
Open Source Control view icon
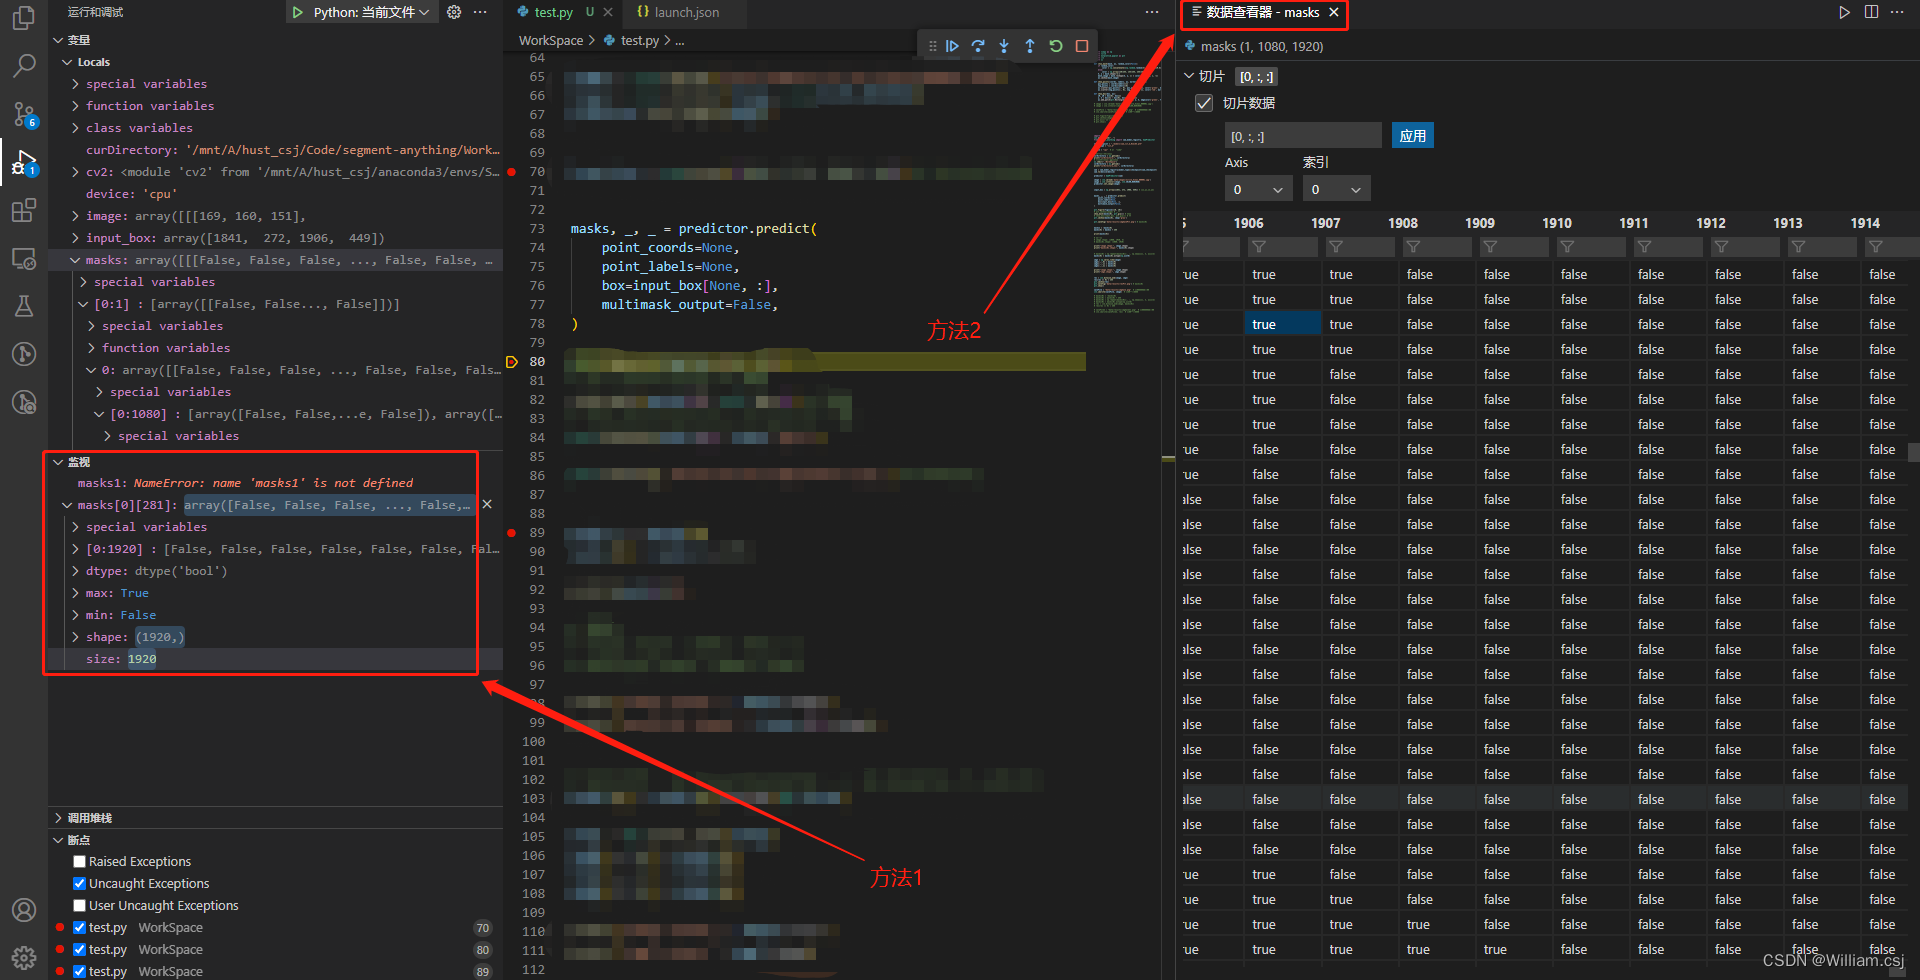(24, 114)
